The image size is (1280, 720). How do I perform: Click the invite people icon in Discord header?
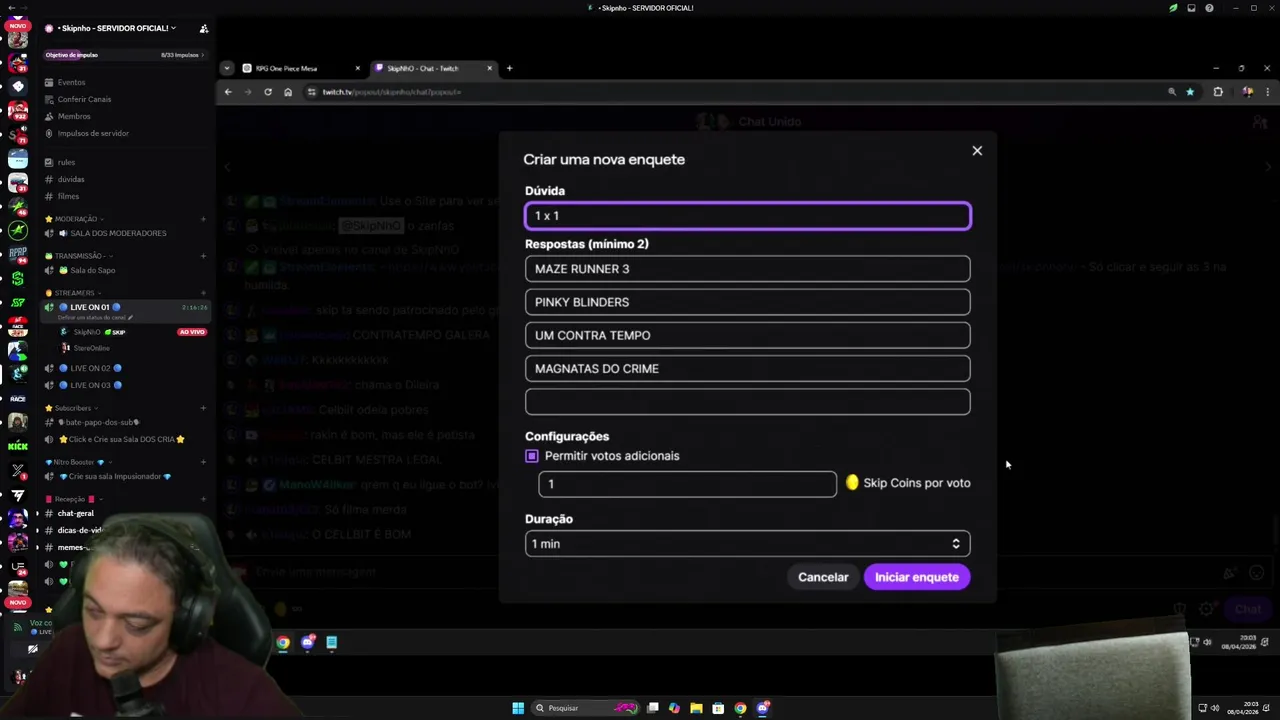pos(203,28)
